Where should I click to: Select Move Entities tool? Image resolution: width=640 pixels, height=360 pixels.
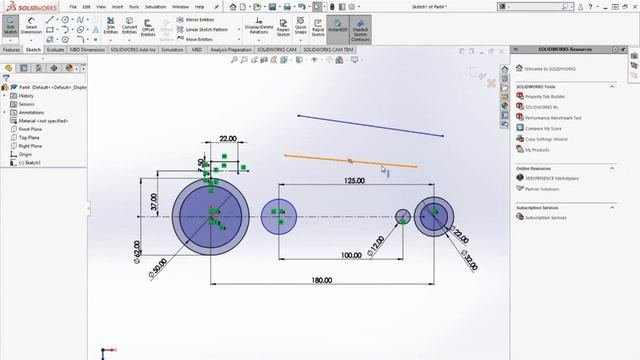pos(195,39)
